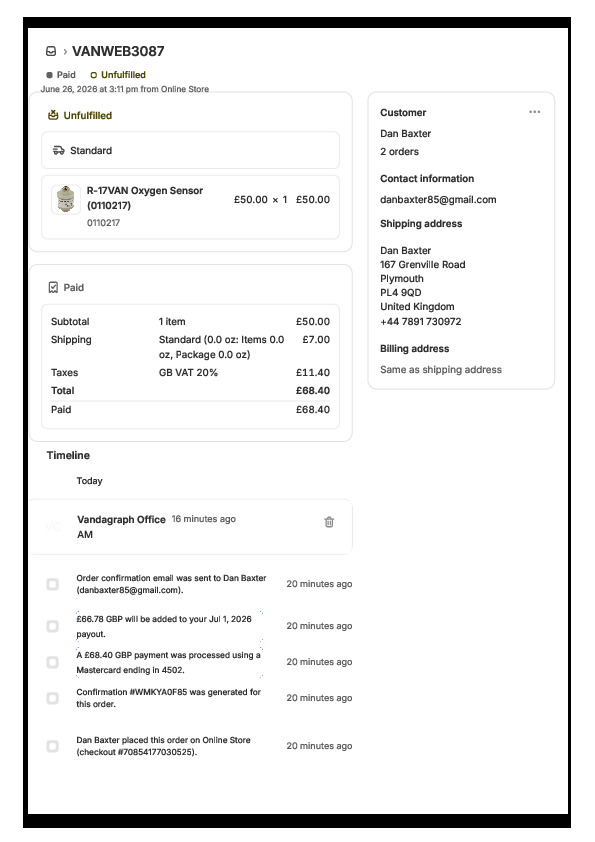Image resolution: width=595 pixels, height=842 pixels.
Task: Tick checkbox for Mastercard payment processed event
Action: [x=53, y=662]
